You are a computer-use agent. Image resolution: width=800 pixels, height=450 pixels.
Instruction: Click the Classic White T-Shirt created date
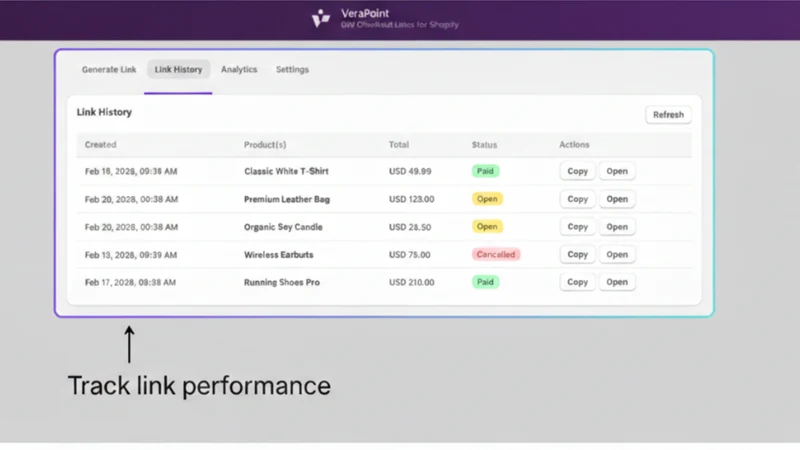tap(131, 171)
